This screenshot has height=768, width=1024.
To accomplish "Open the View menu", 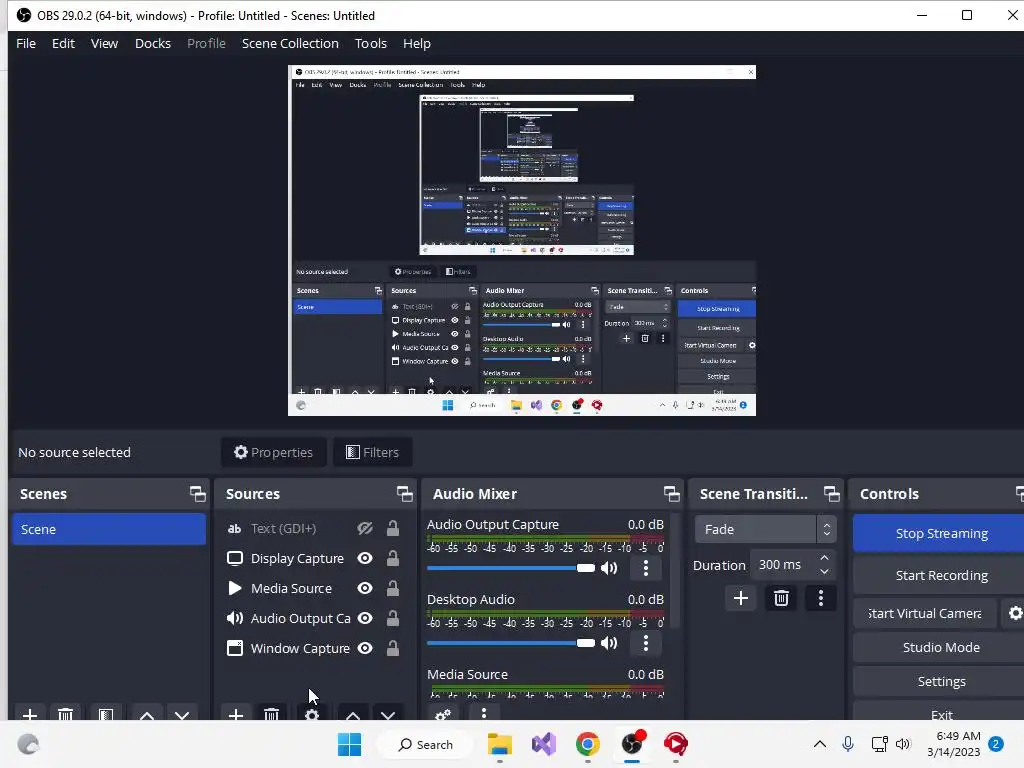I will [x=104, y=43].
